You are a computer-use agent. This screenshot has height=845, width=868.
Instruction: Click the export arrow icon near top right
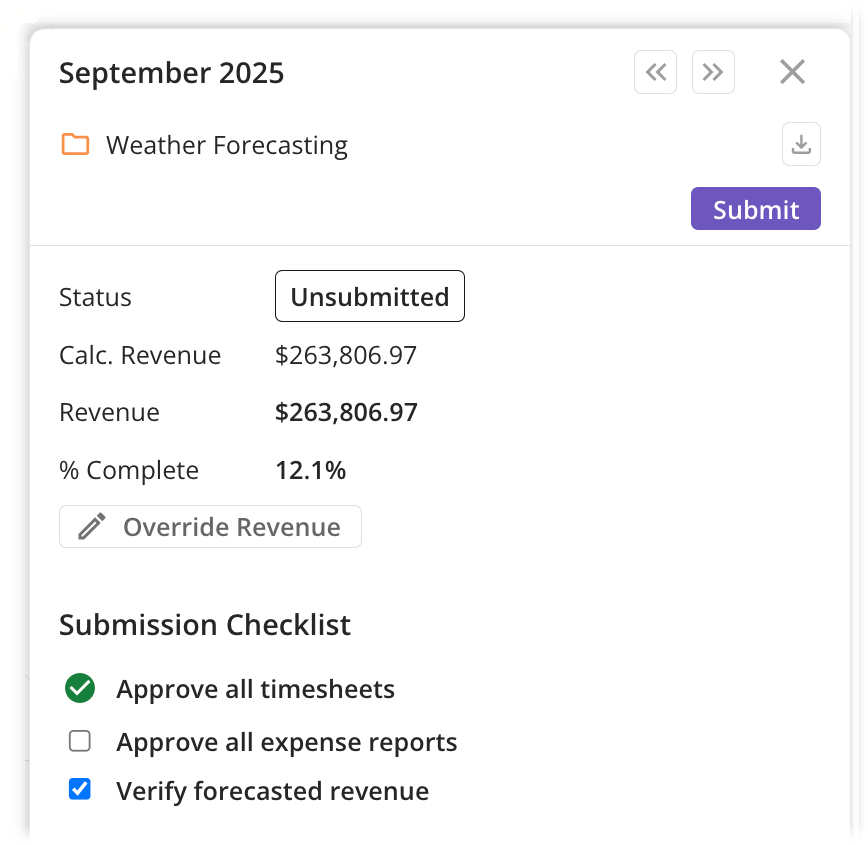800,144
